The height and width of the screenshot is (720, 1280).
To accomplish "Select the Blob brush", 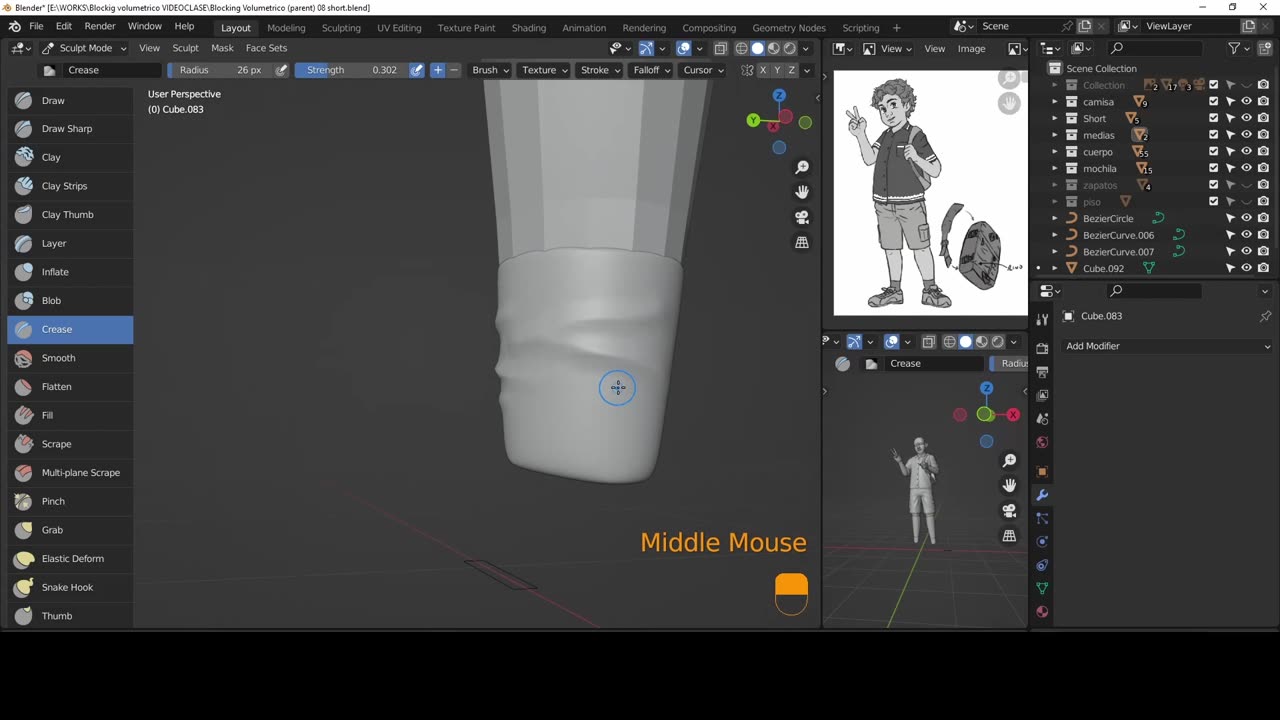I will point(70,301).
